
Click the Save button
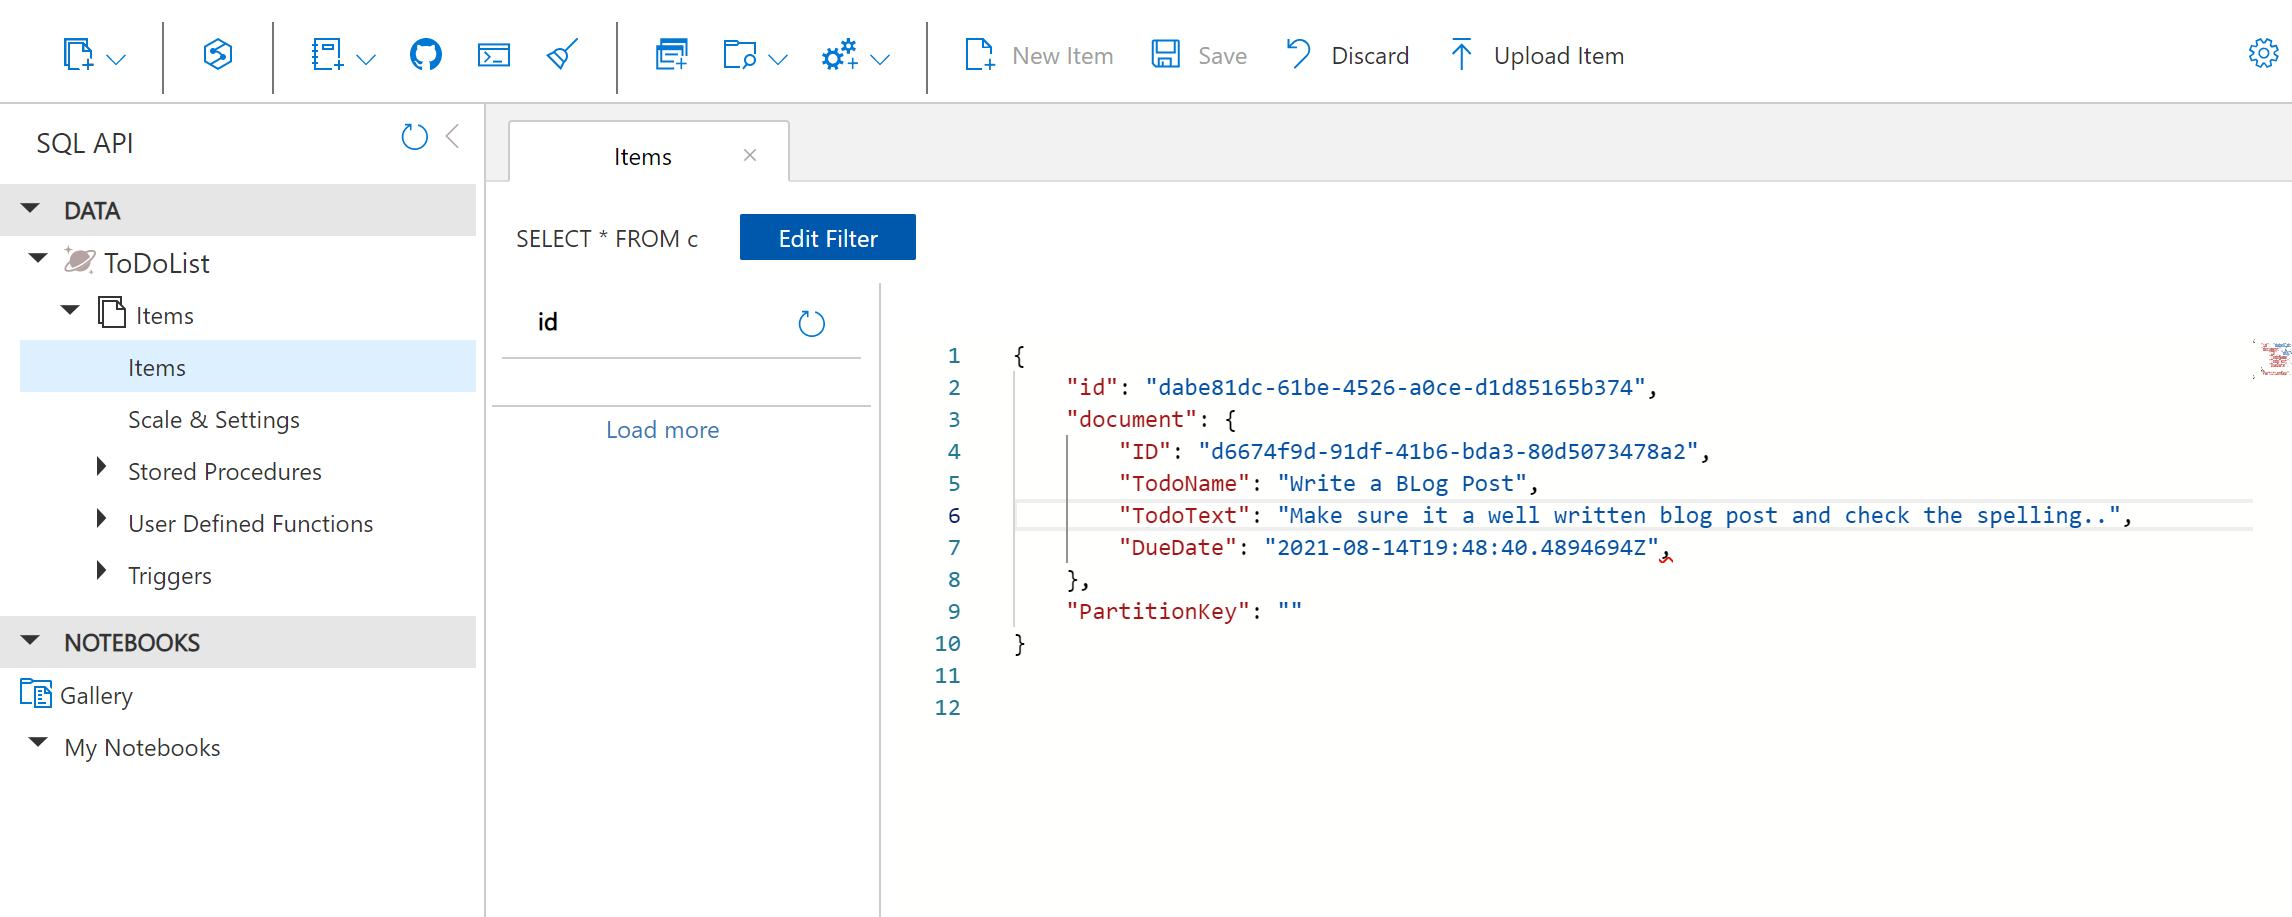tap(1199, 55)
